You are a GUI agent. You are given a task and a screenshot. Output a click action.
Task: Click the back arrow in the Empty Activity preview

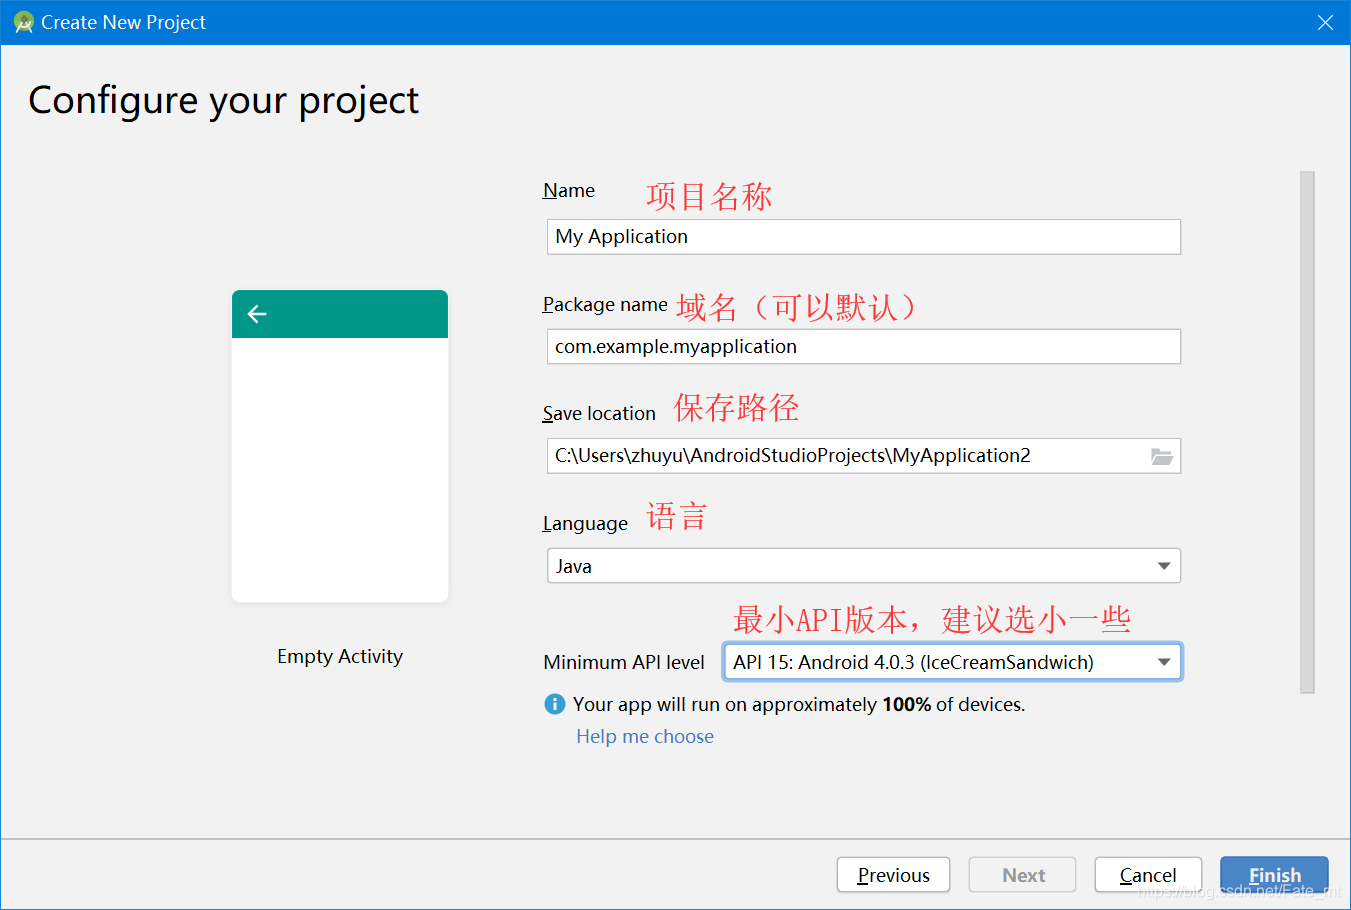tap(257, 314)
